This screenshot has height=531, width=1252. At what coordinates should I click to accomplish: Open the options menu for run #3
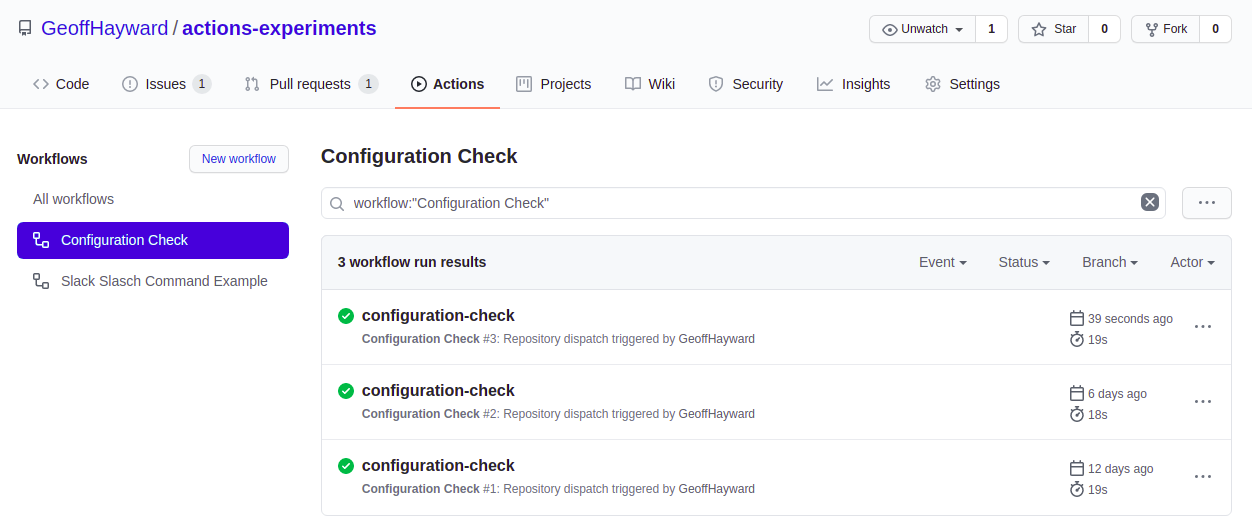coord(1203,327)
